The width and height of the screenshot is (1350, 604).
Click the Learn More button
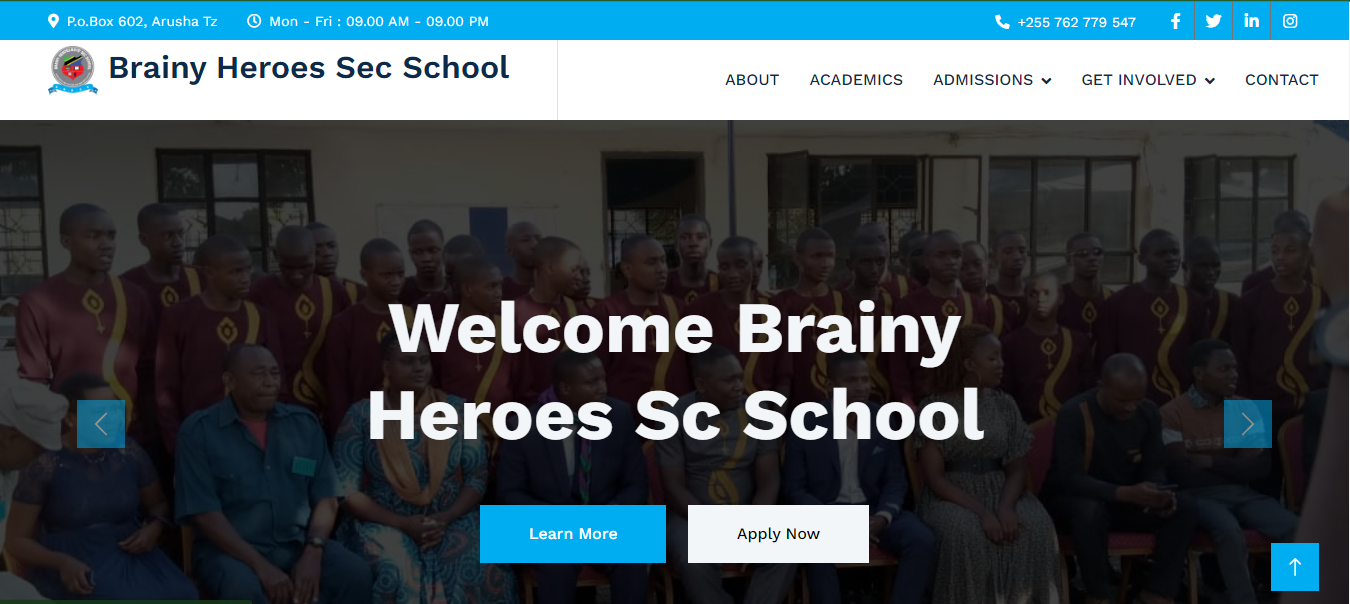(x=573, y=534)
